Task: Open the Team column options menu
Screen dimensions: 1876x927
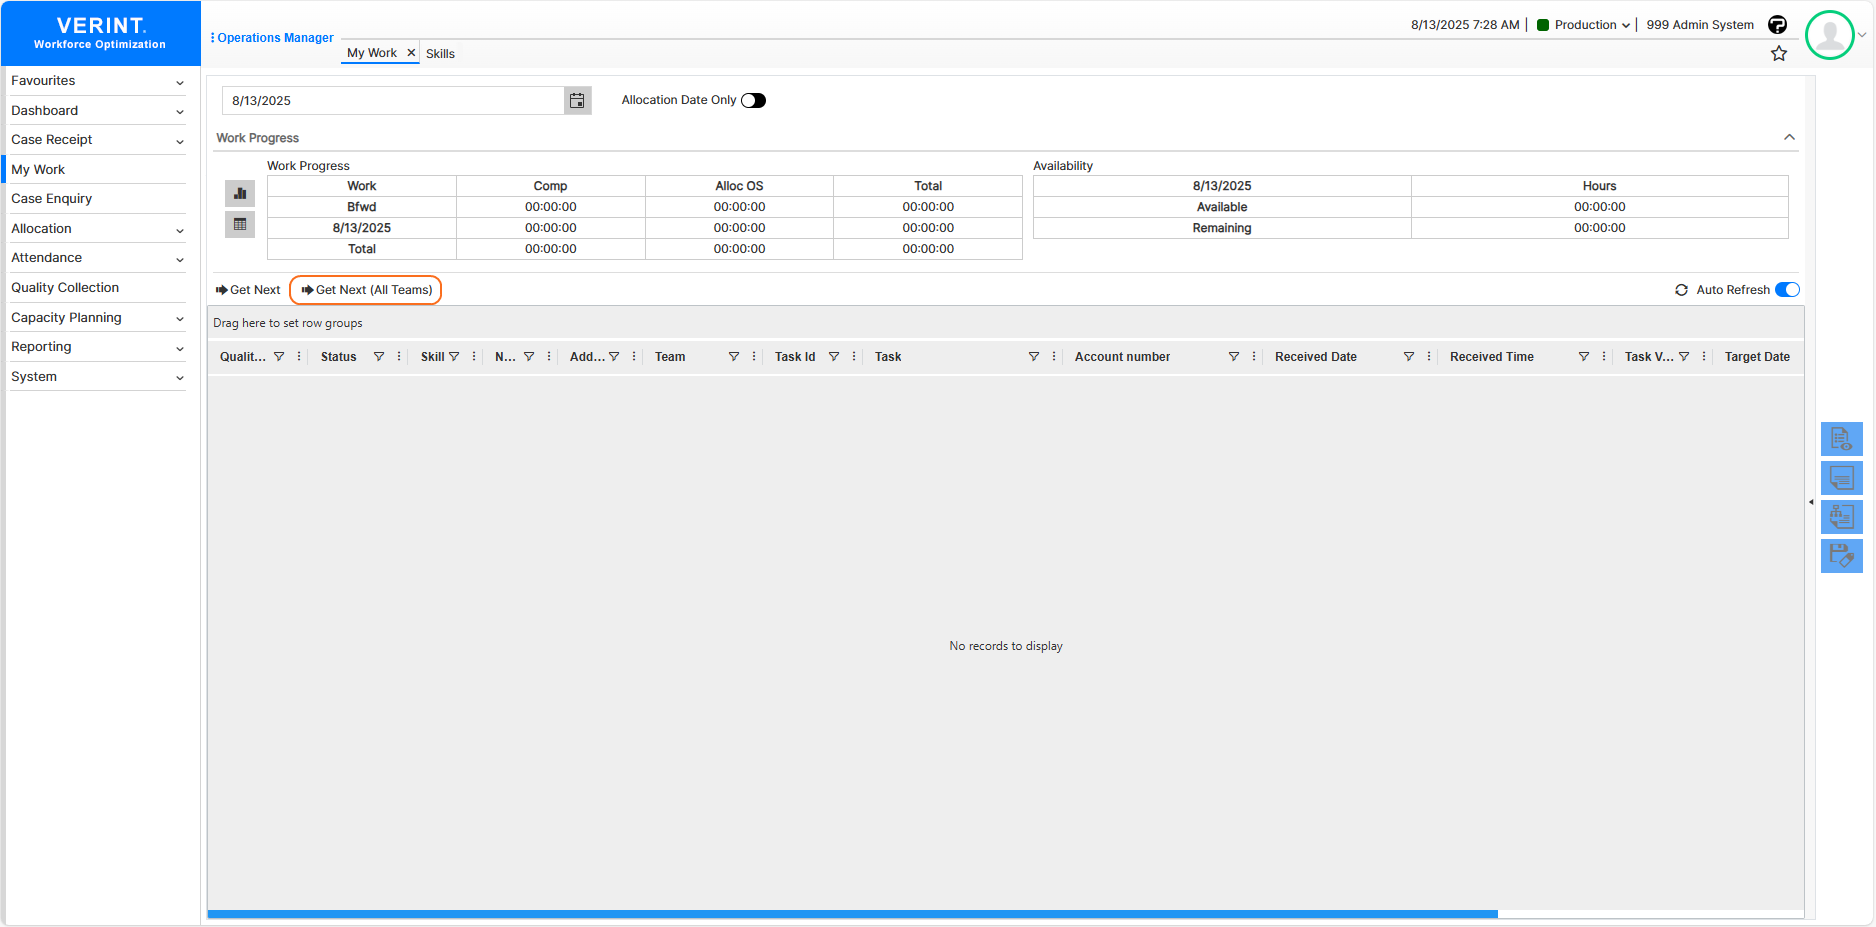Action: tap(754, 357)
